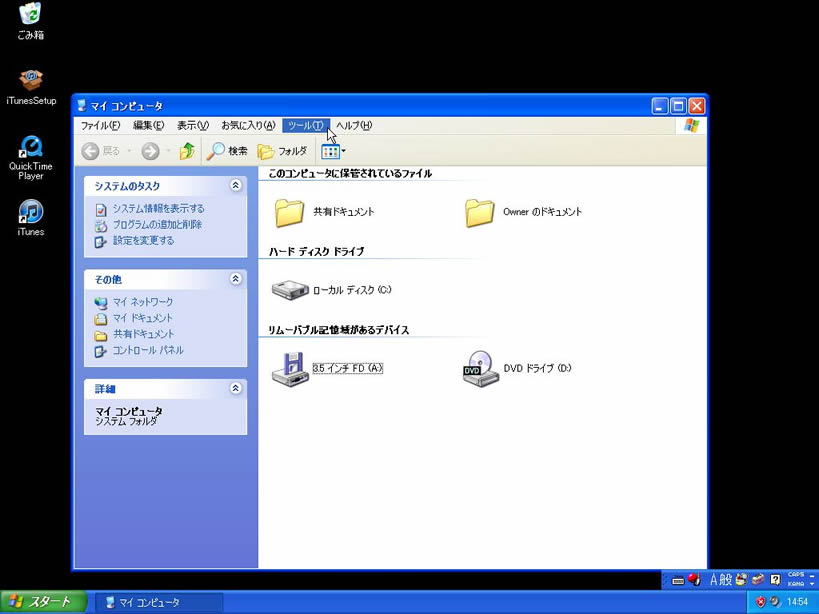Screen dimensions: 819x614
Task: Click the スタート start button
Action: [43, 602]
